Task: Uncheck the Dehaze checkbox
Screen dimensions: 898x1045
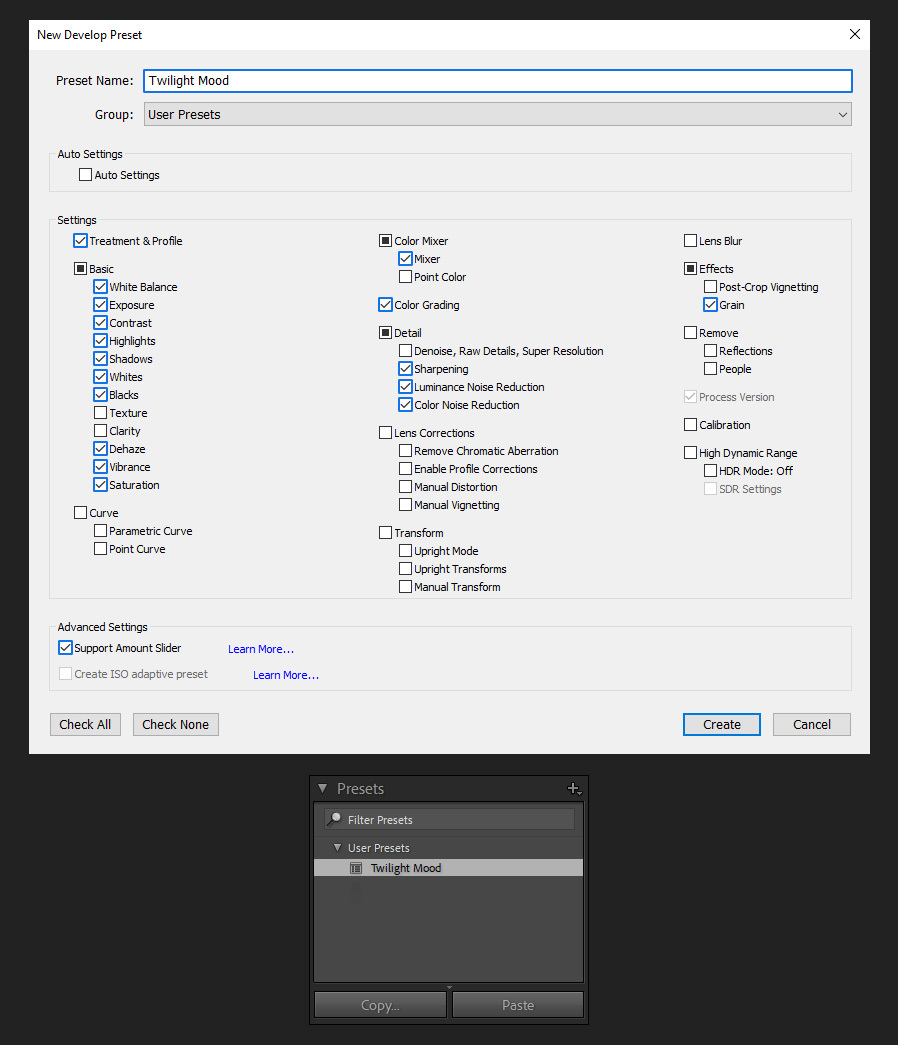Action: tap(101, 449)
